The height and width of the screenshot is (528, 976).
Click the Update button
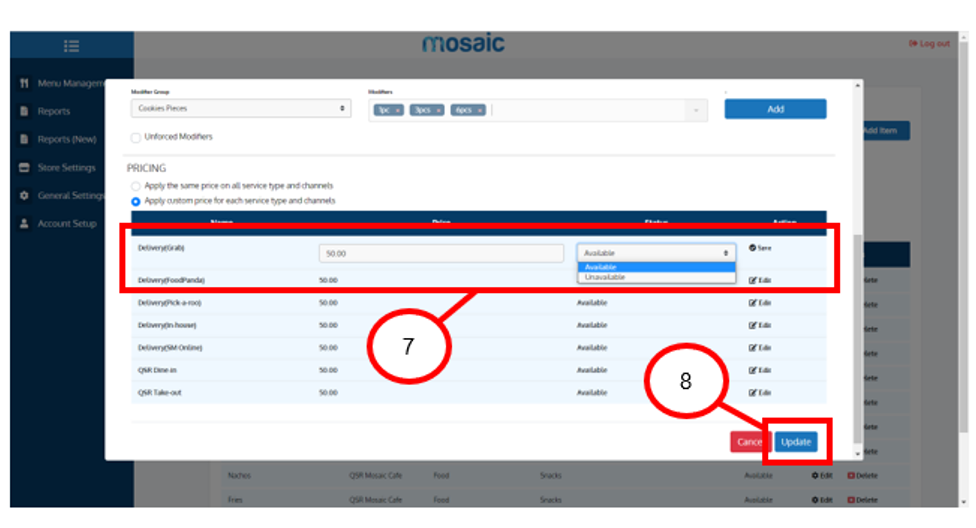pyautogui.click(x=796, y=442)
